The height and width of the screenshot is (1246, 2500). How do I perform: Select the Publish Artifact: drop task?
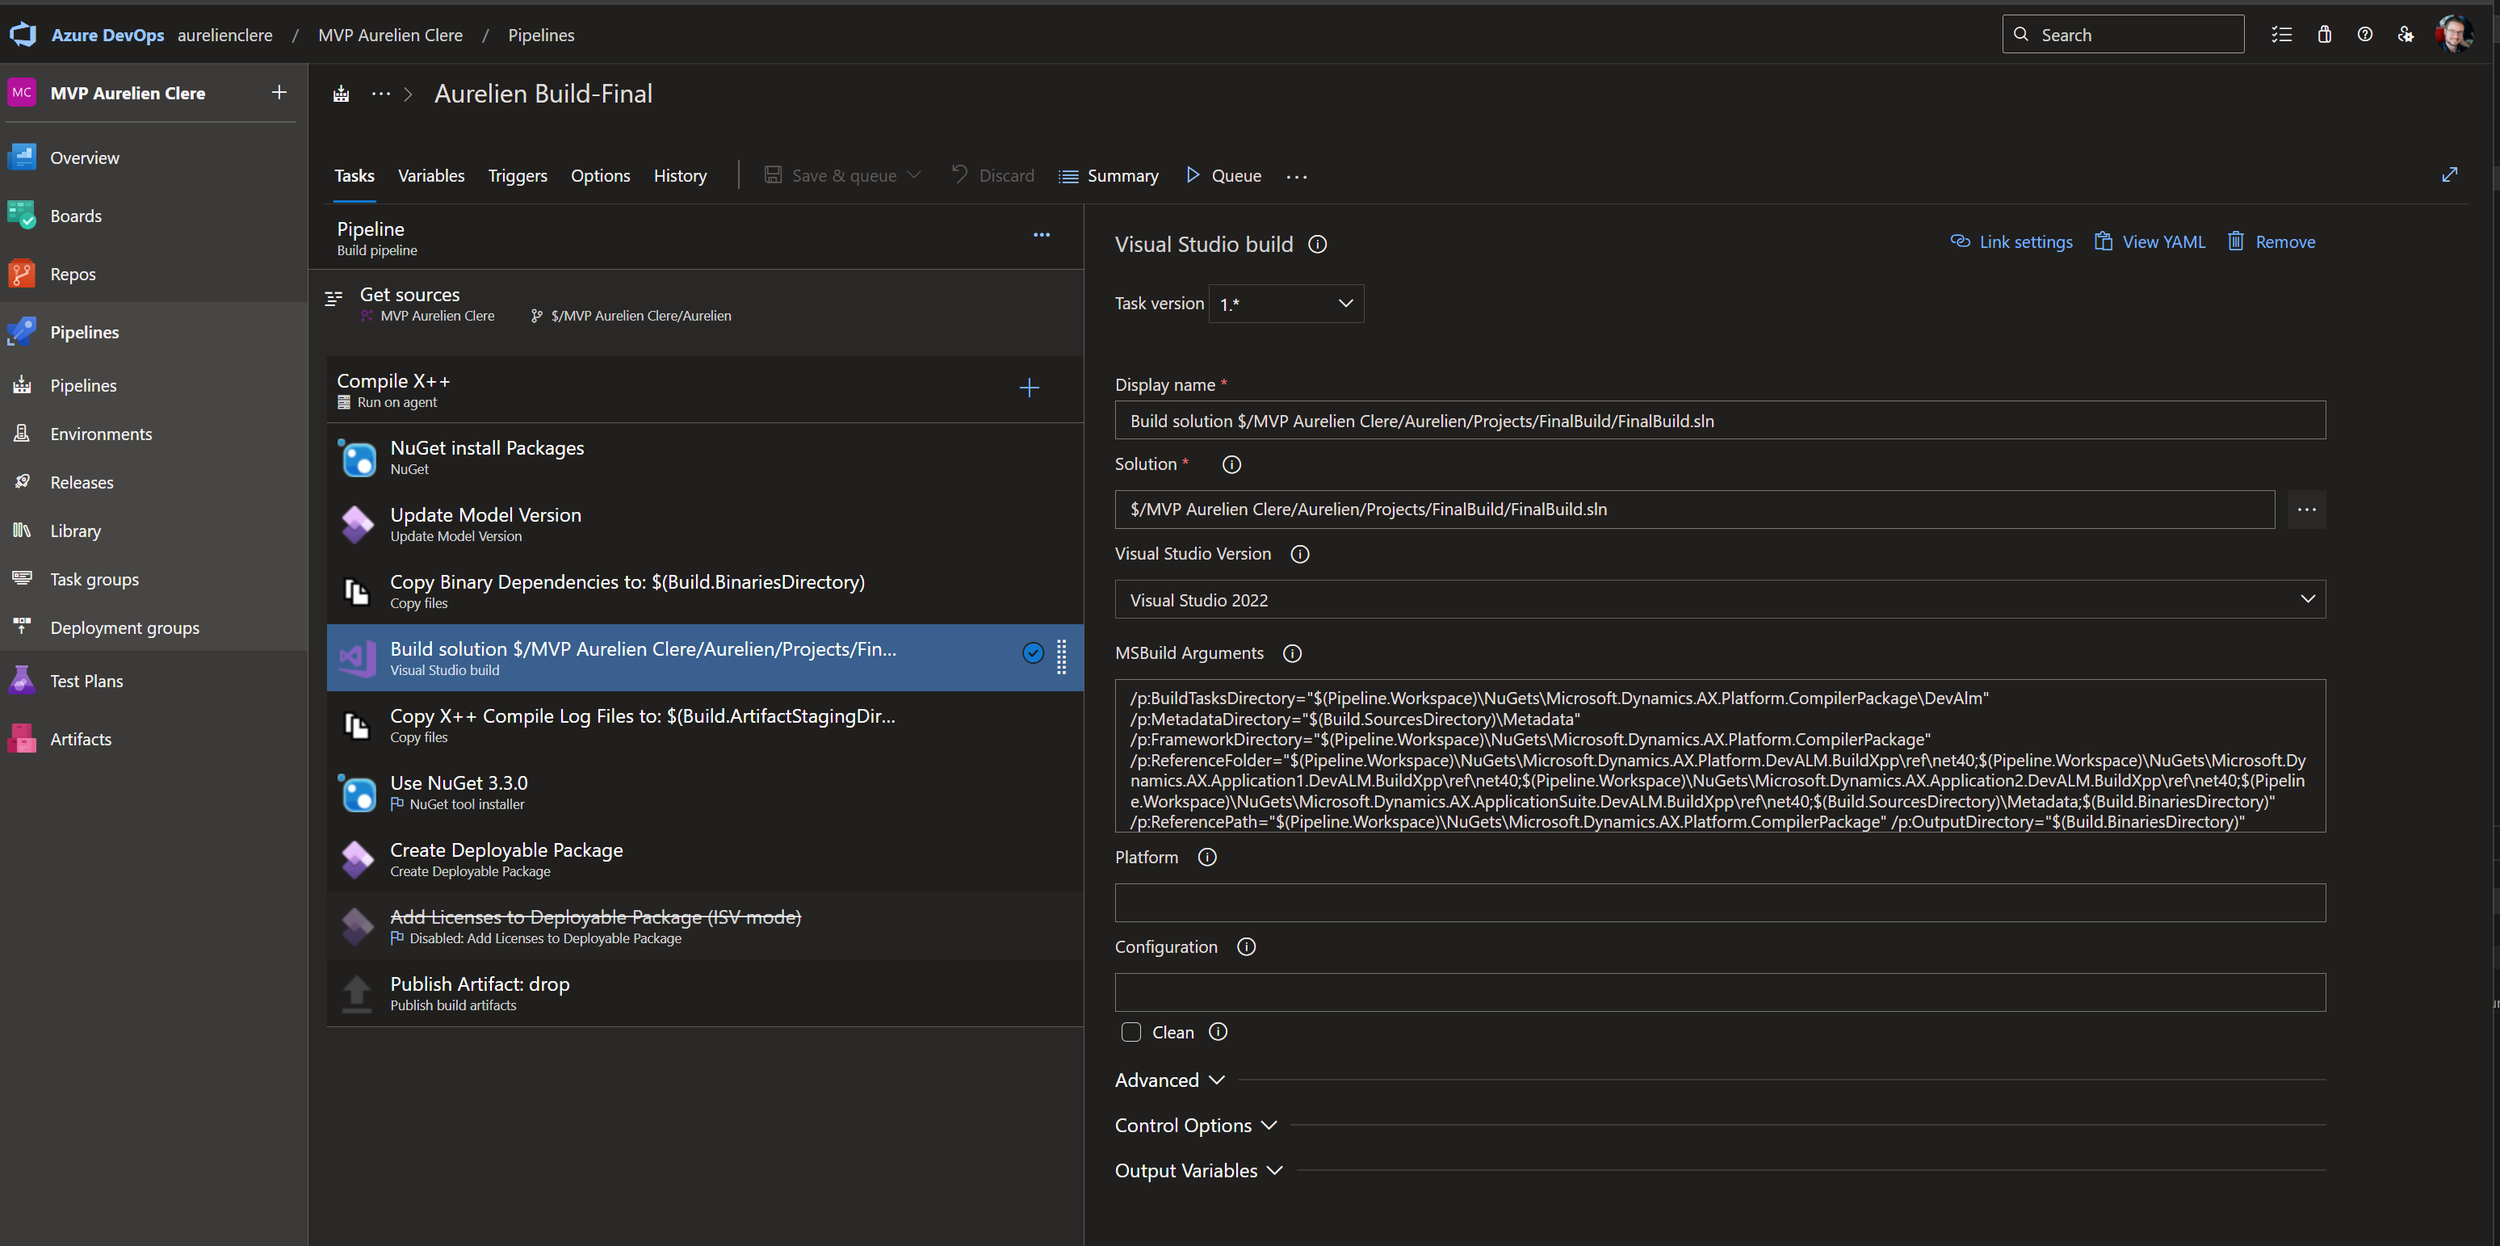click(705, 993)
